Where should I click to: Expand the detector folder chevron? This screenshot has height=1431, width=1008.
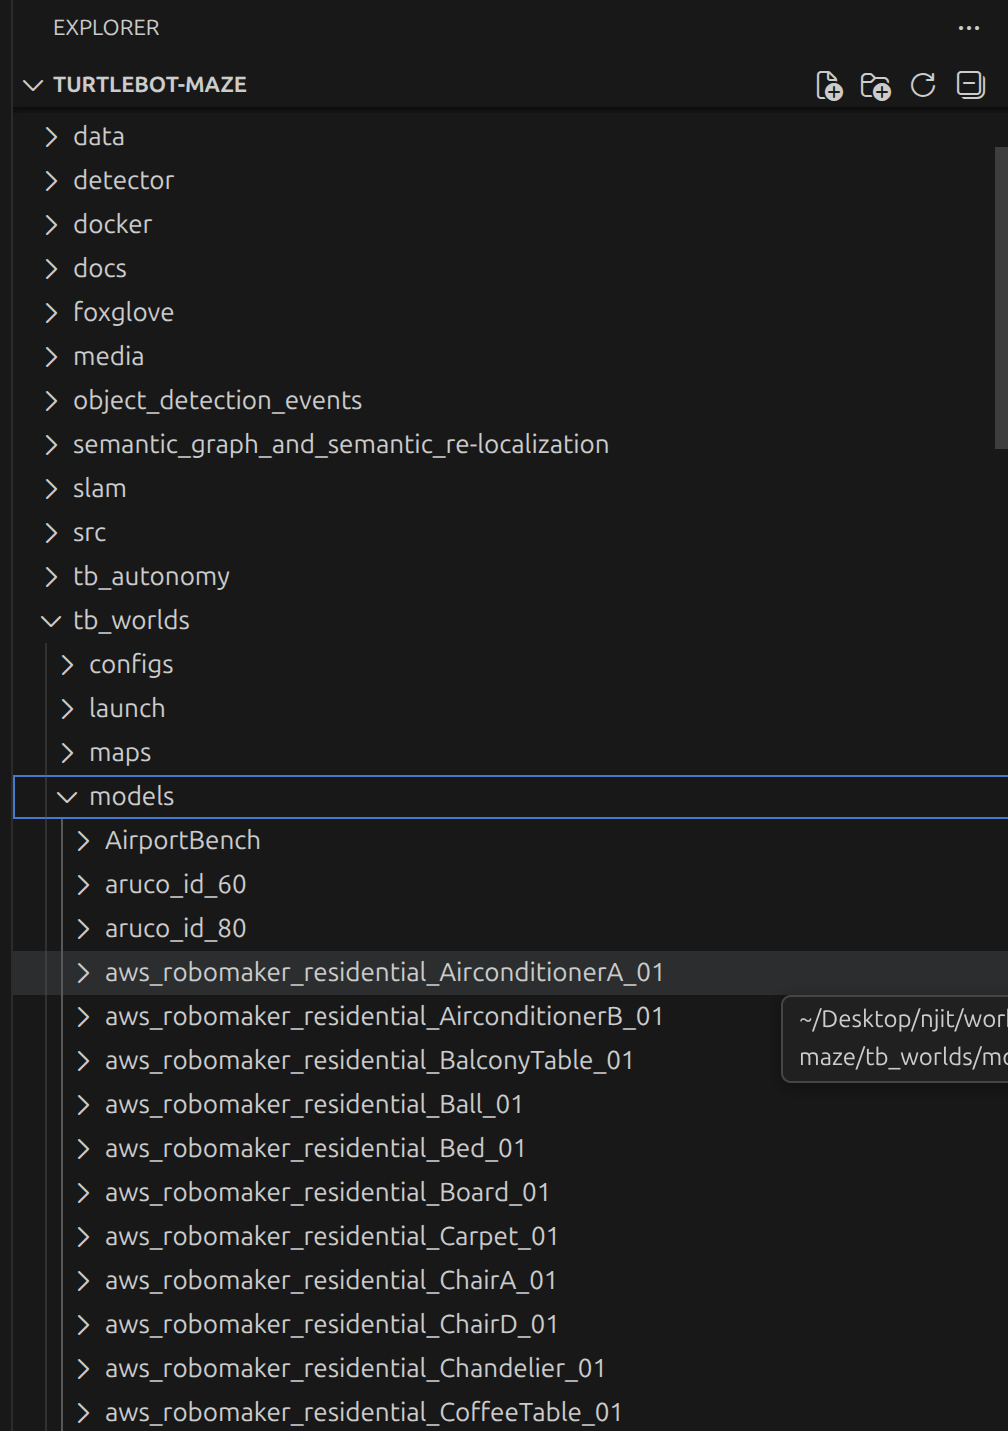51,181
